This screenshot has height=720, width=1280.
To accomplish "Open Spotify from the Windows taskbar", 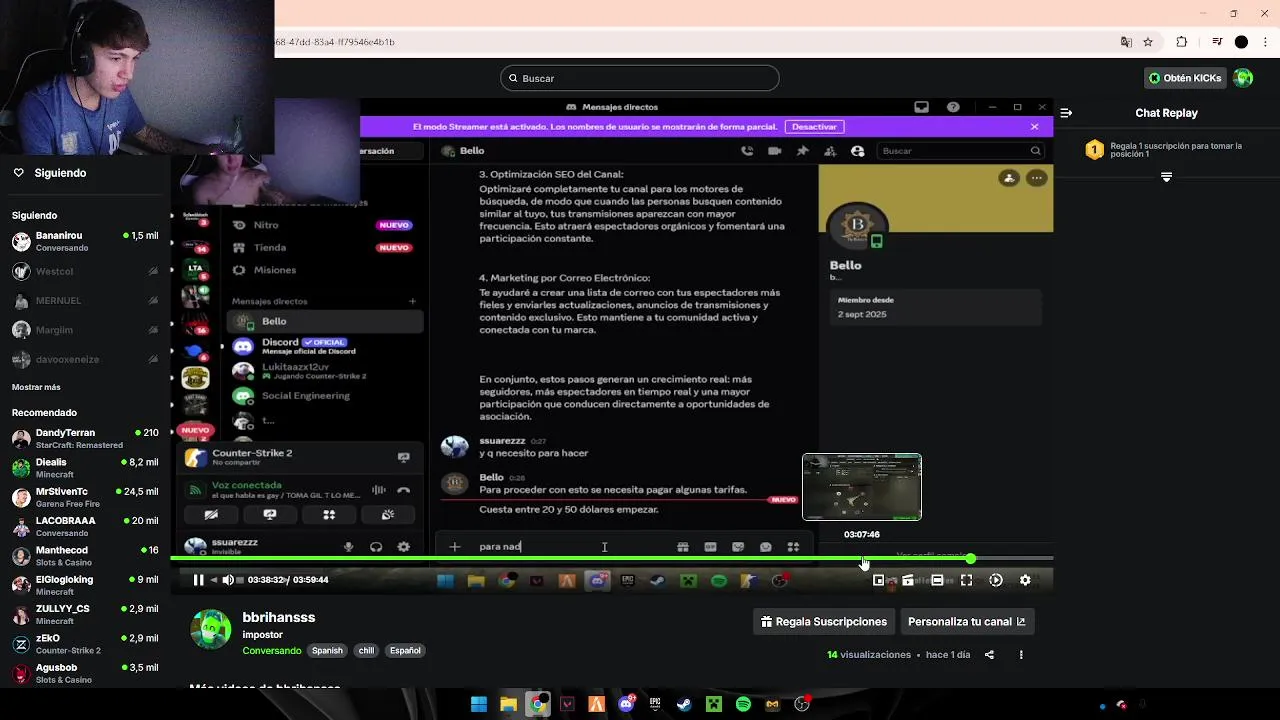I will [x=743, y=704].
